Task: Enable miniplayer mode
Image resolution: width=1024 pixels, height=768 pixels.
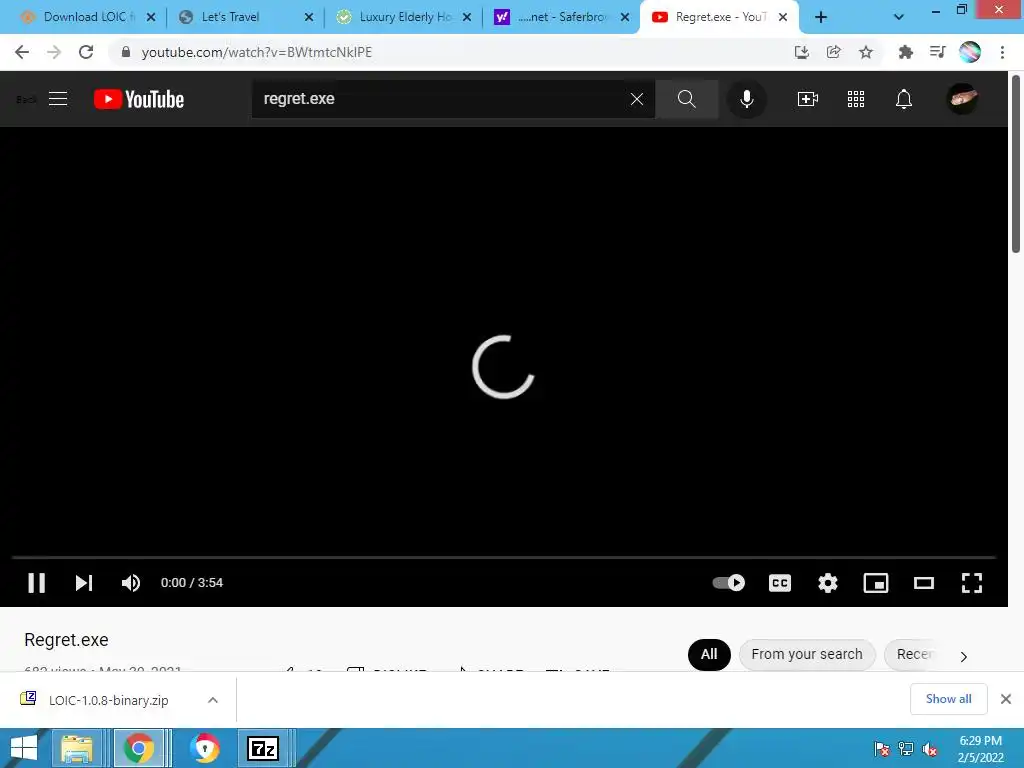Action: [x=876, y=583]
